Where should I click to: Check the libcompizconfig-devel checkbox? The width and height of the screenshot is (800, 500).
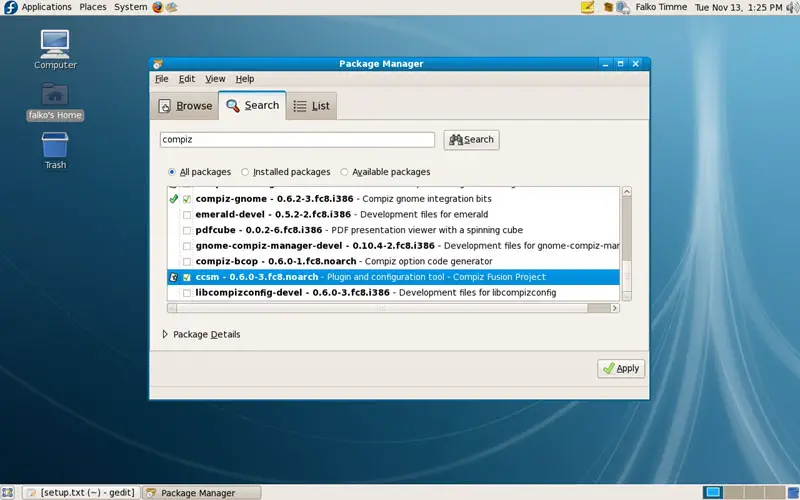point(187,293)
